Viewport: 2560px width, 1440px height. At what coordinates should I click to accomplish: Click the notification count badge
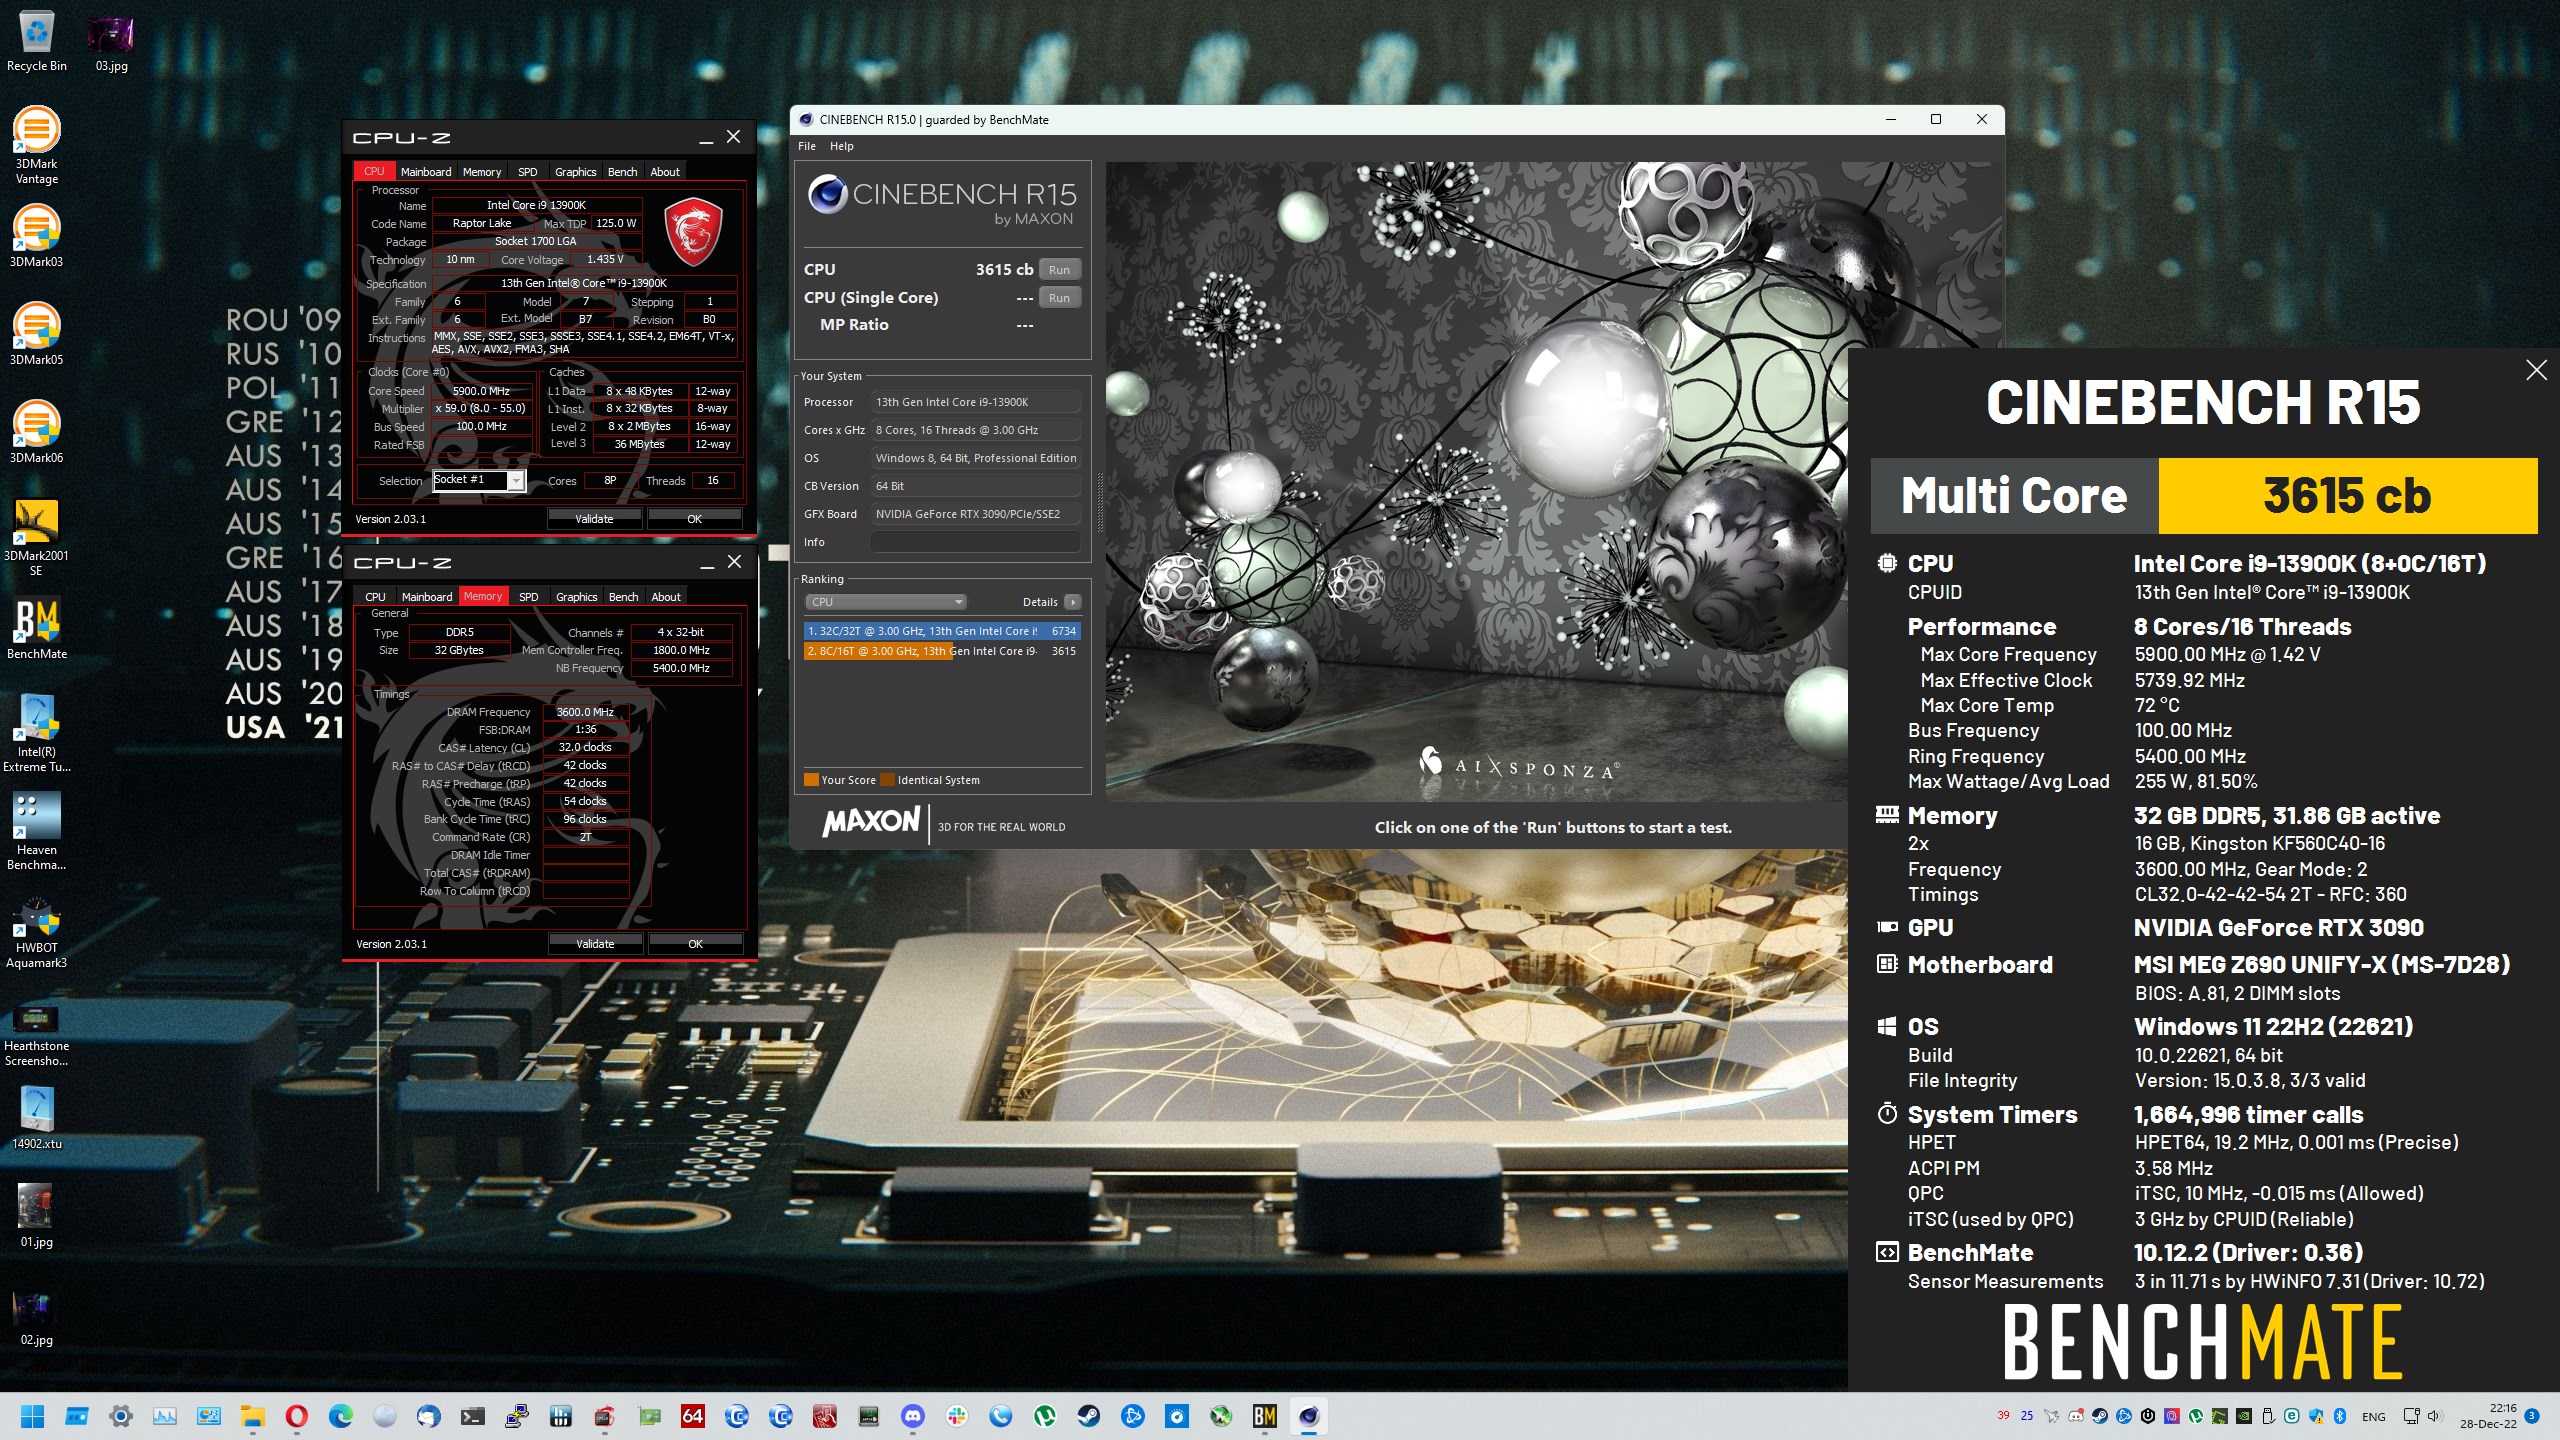click(2532, 1416)
